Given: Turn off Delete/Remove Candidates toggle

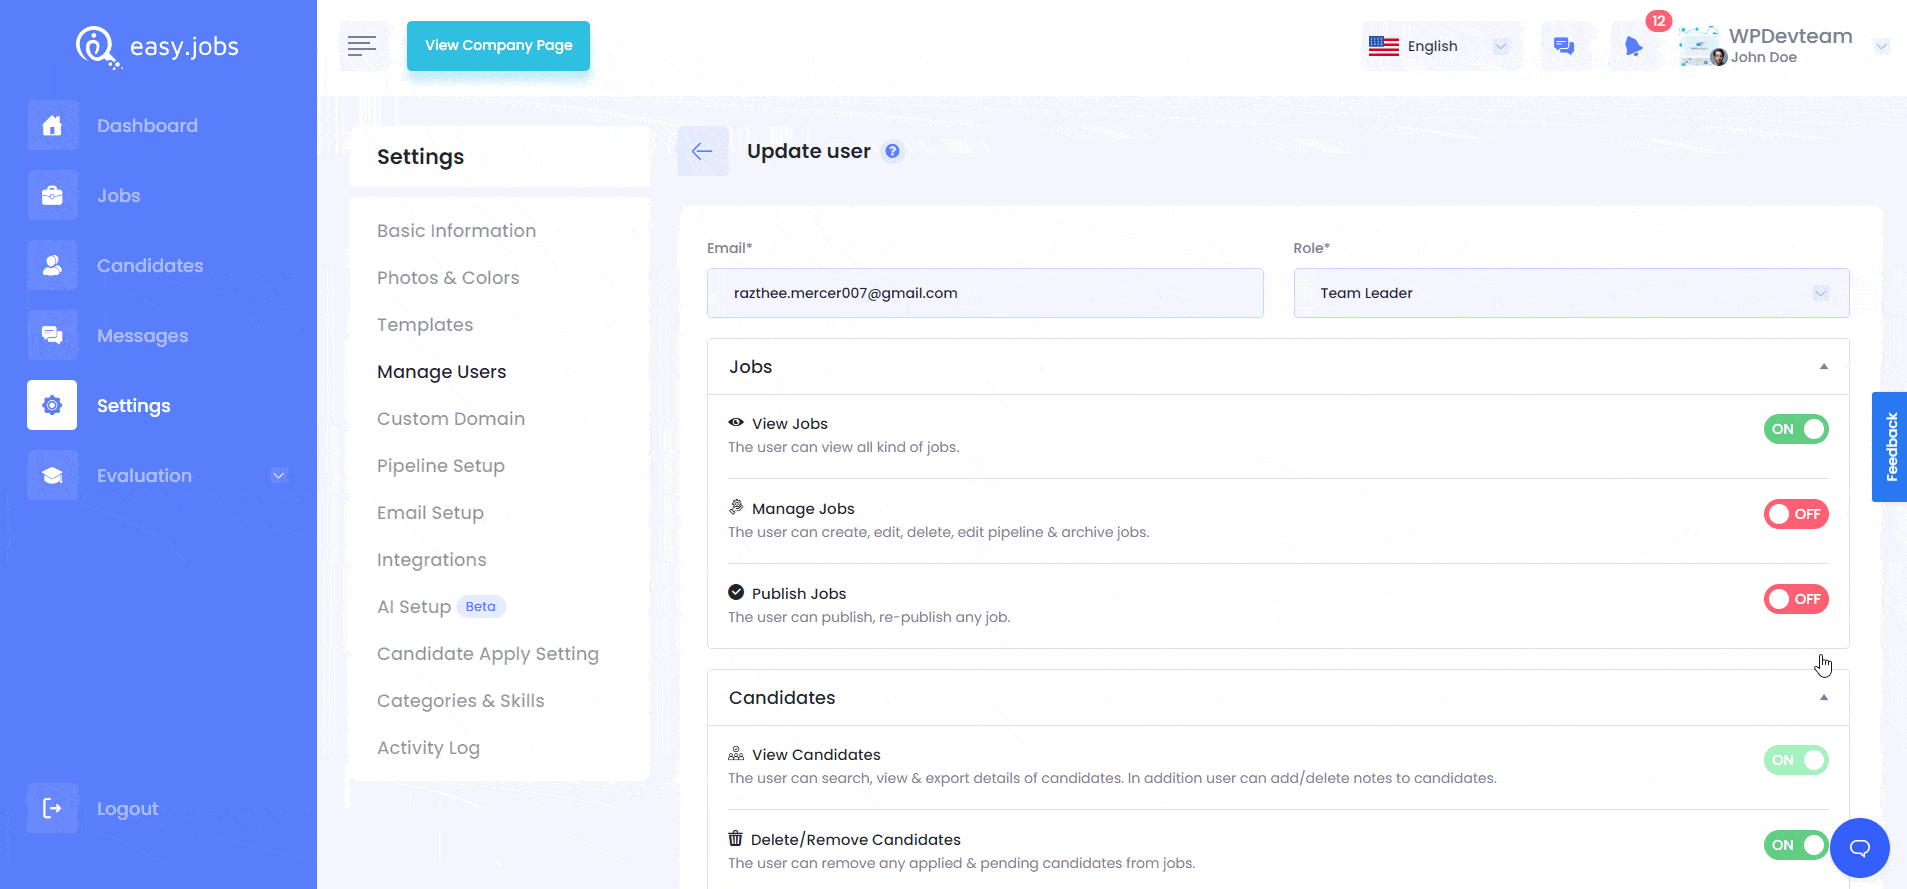Looking at the screenshot, I should pos(1796,845).
